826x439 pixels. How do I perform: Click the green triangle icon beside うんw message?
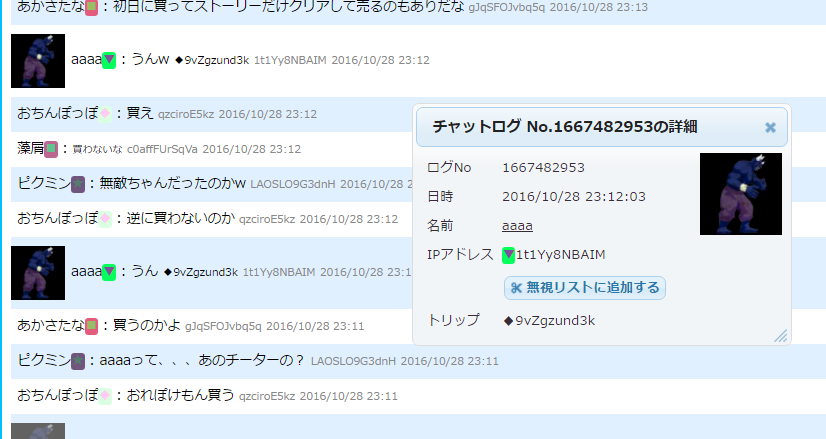109,60
